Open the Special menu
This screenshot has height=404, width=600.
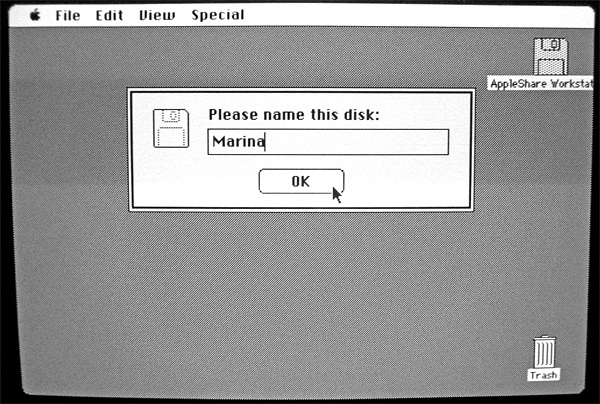pyautogui.click(x=218, y=15)
